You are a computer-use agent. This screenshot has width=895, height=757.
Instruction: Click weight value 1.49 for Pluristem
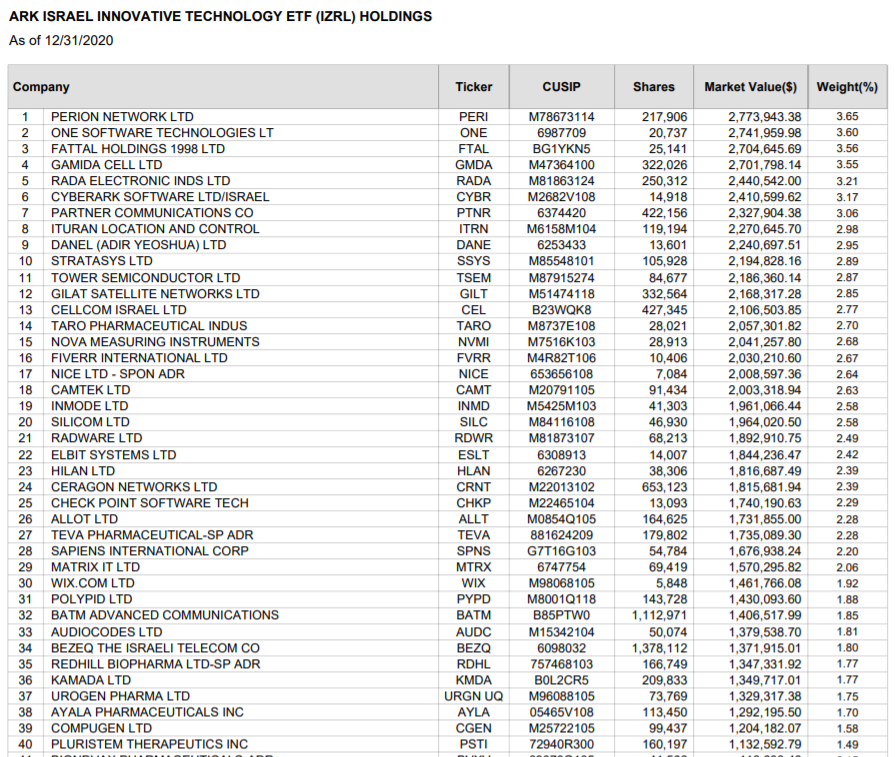(847, 744)
